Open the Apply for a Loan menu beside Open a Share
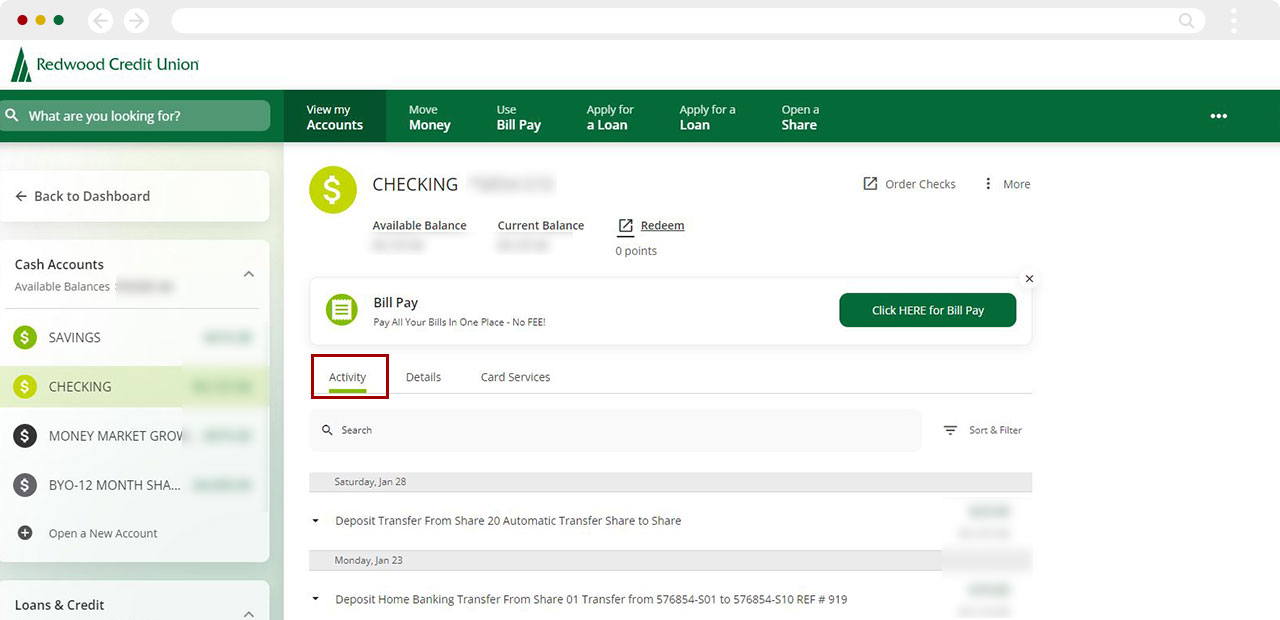The width and height of the screenshot is (1280, 620). tap(707, 117)
